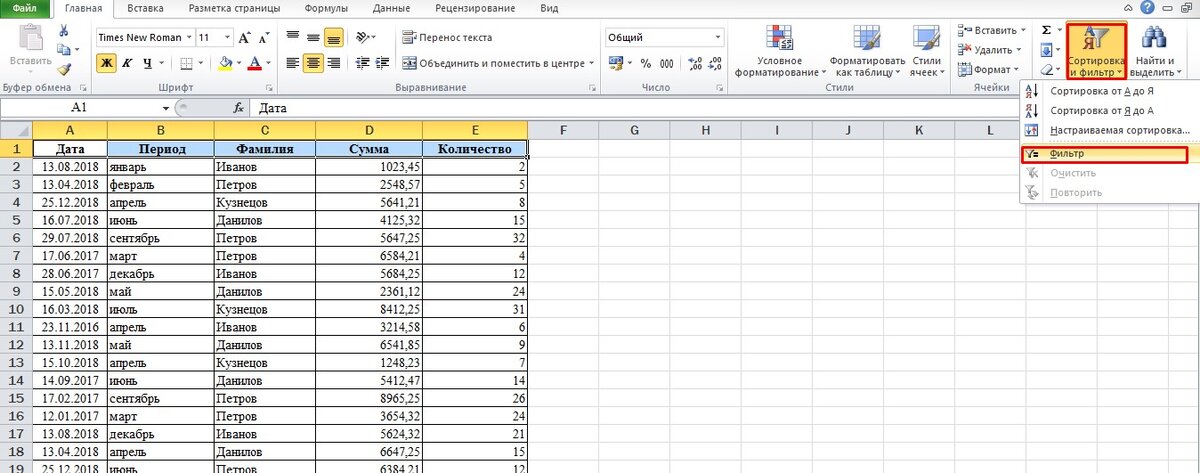Open the font size dropdown
Screen dimensions: 1200x473
[226, 37]
